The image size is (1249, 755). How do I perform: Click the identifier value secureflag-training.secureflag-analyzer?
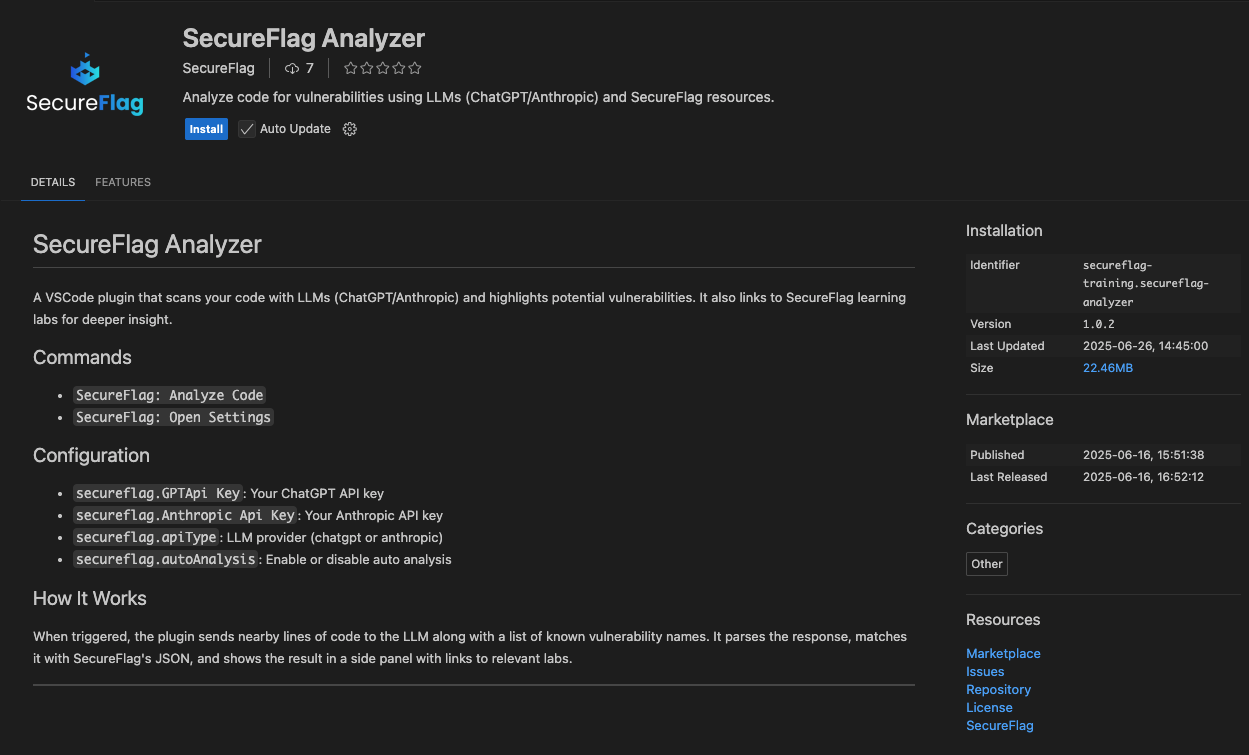[1146, 283]
